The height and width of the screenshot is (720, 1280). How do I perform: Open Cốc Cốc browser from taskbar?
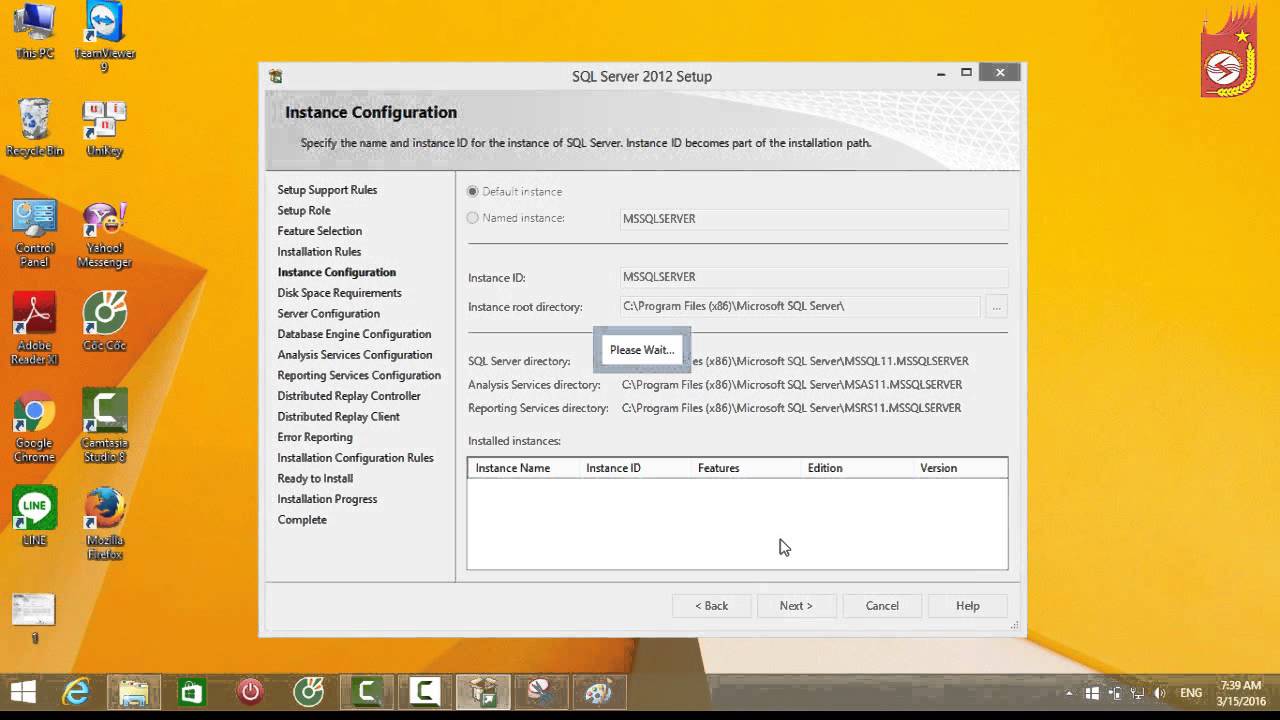308,692
